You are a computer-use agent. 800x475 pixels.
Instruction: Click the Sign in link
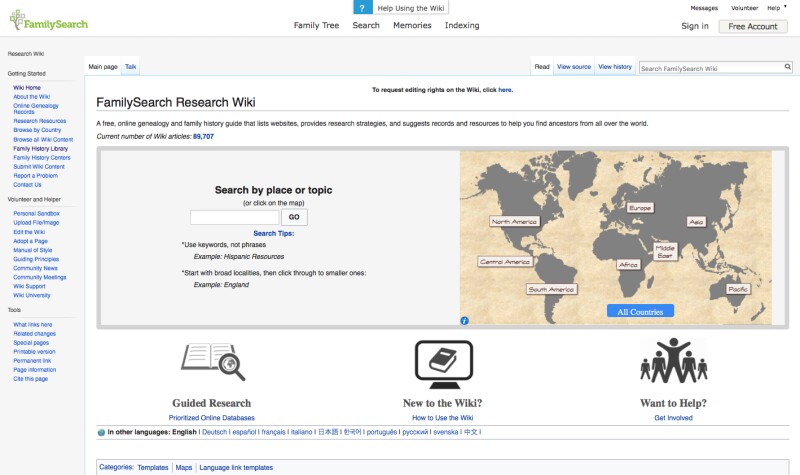coord(695,26)
